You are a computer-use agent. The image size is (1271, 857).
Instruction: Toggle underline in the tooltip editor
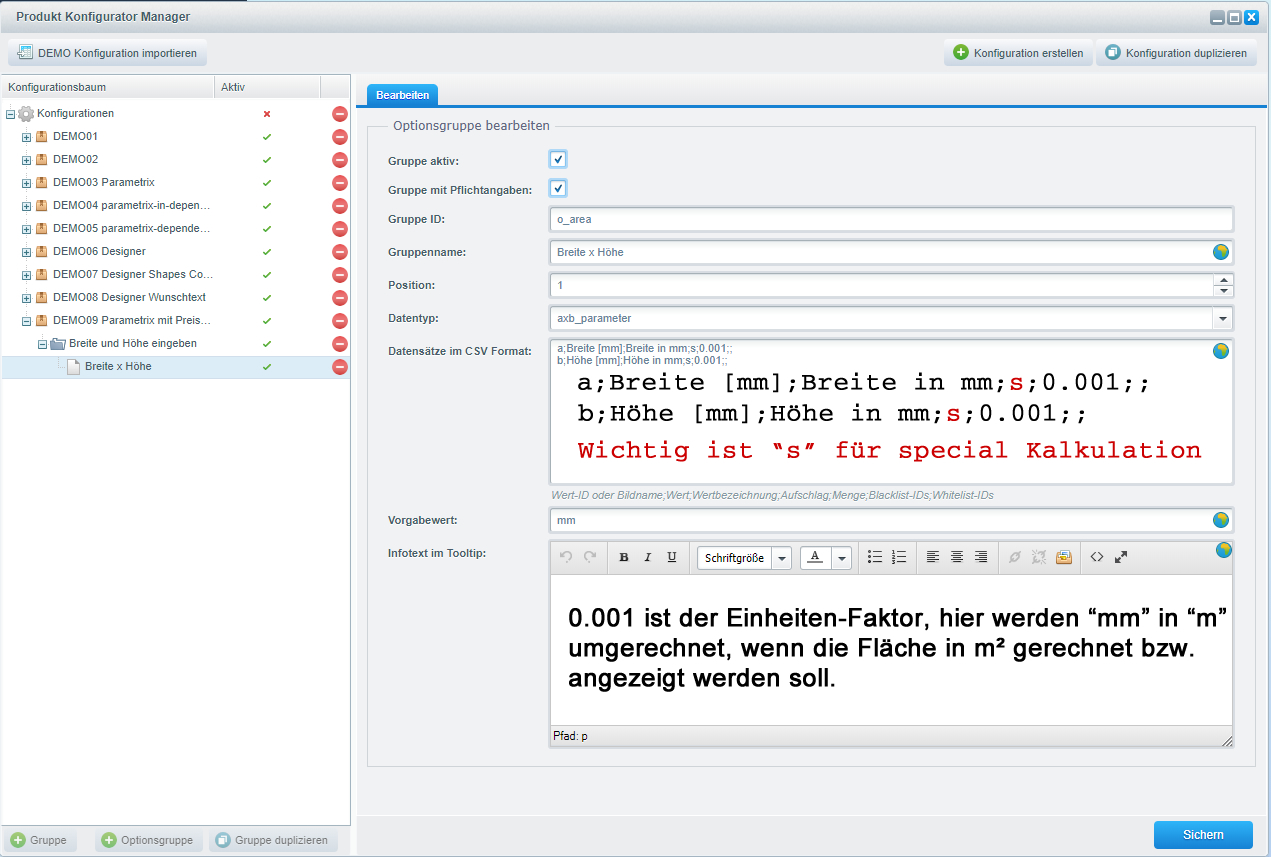point(671,557)
